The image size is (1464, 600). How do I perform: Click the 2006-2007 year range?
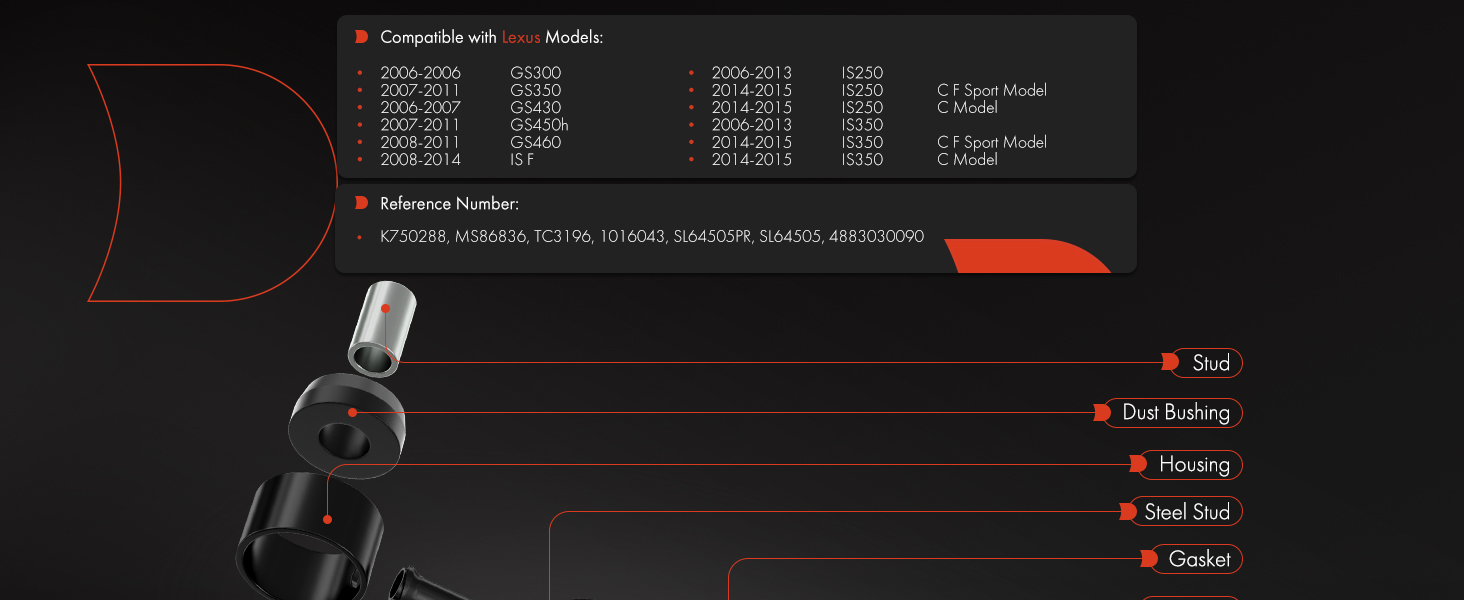pyautogui.click(x=420, y=107)
